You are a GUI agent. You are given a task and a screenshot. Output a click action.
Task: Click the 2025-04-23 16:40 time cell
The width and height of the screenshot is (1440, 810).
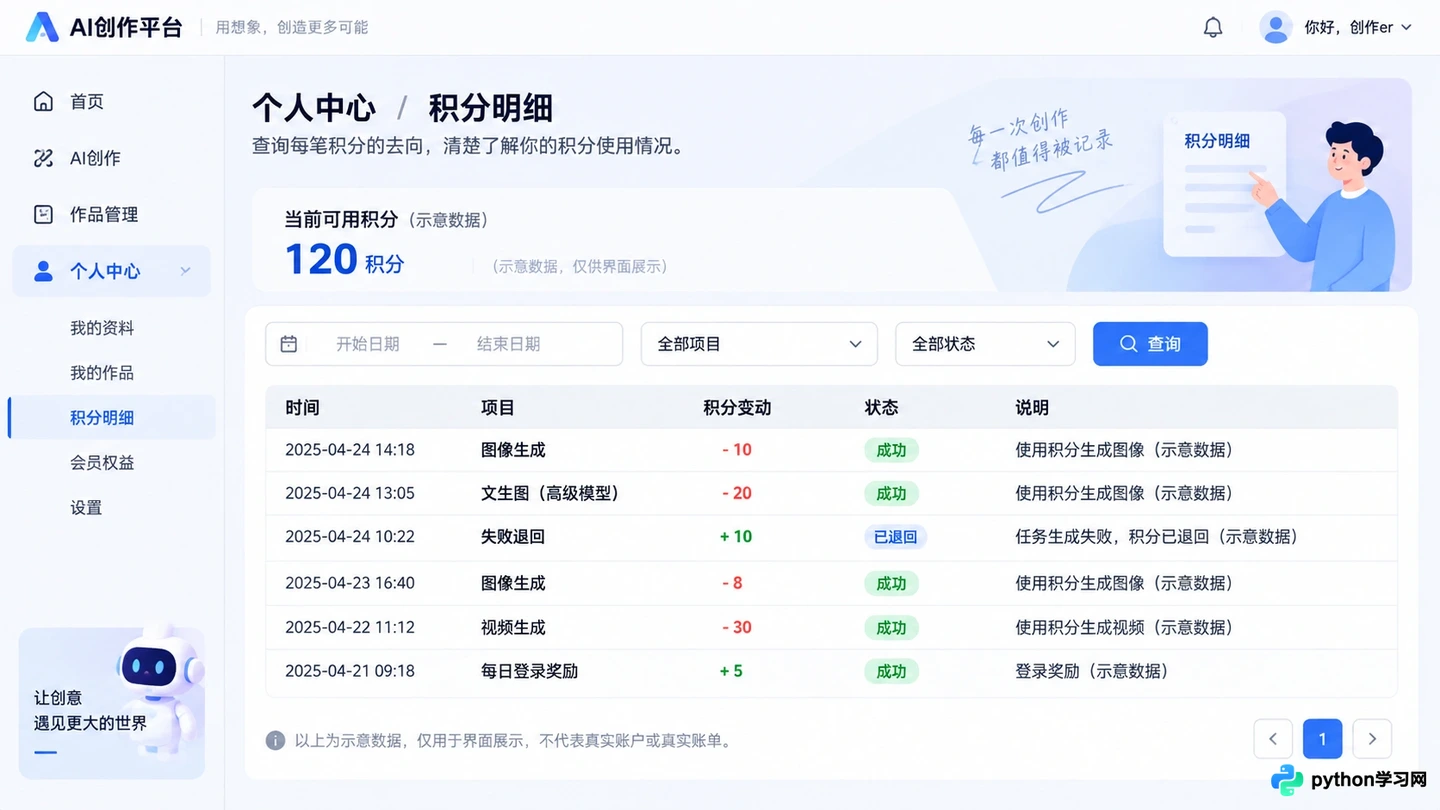350,583
